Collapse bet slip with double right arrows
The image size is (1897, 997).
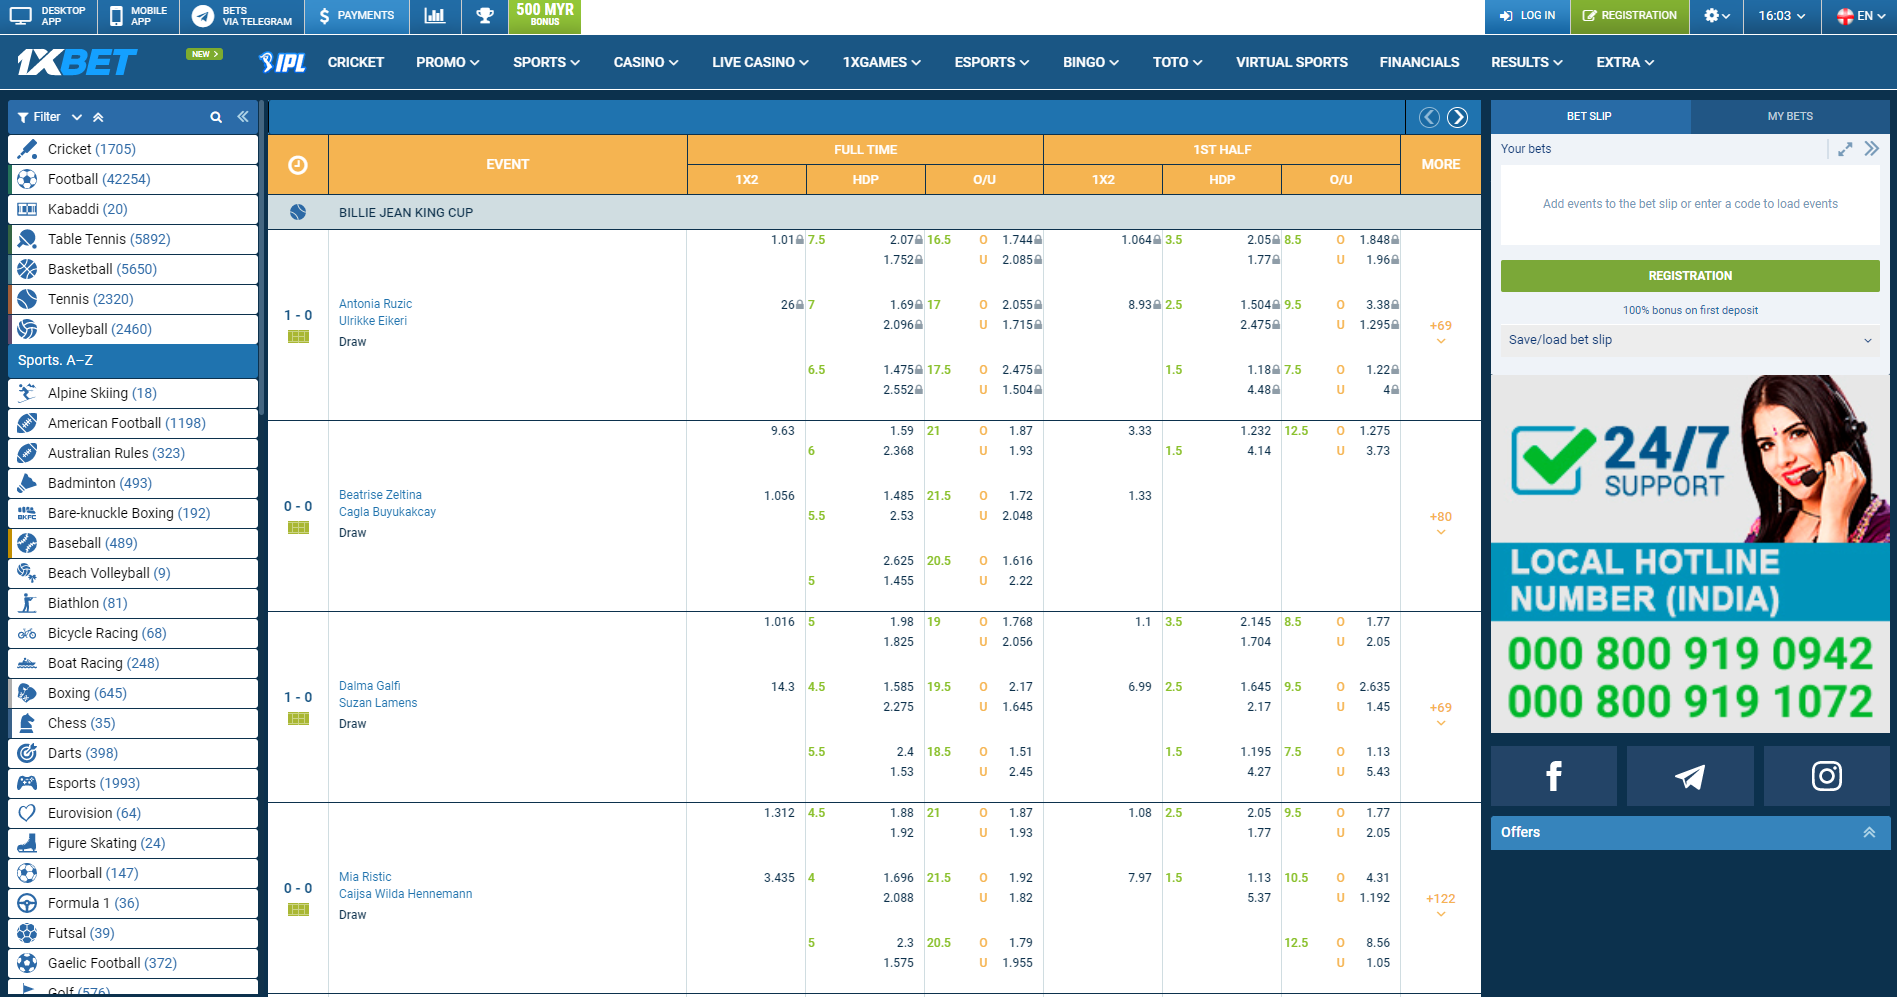point(1872,149)
